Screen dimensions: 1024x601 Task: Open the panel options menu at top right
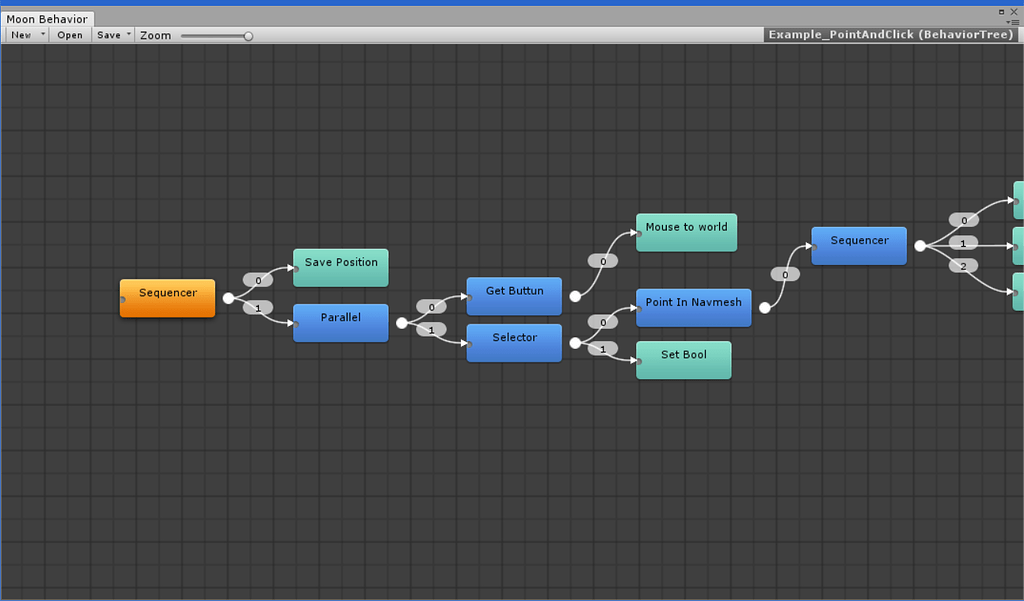[1015, 22]
